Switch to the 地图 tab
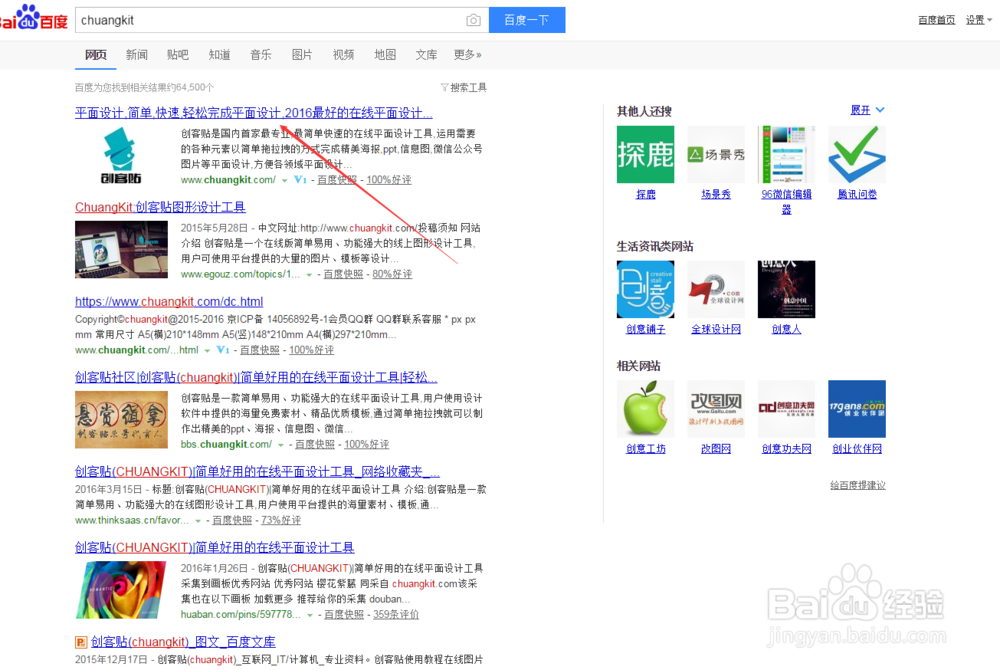The image size is (1000, 670). click(385, 55)
